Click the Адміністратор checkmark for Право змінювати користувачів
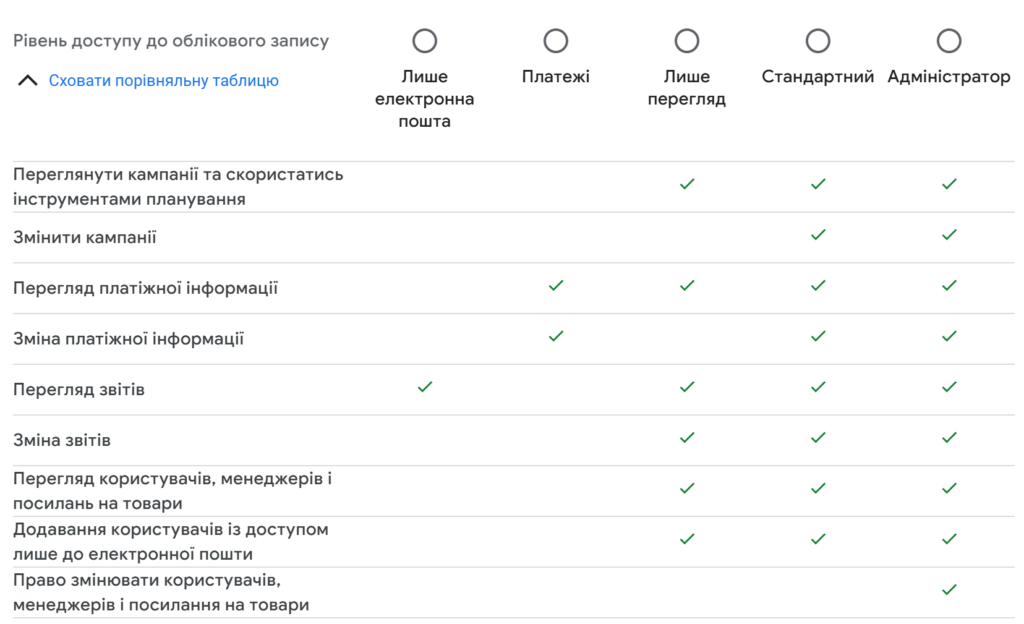 click(x=949, y=590)
